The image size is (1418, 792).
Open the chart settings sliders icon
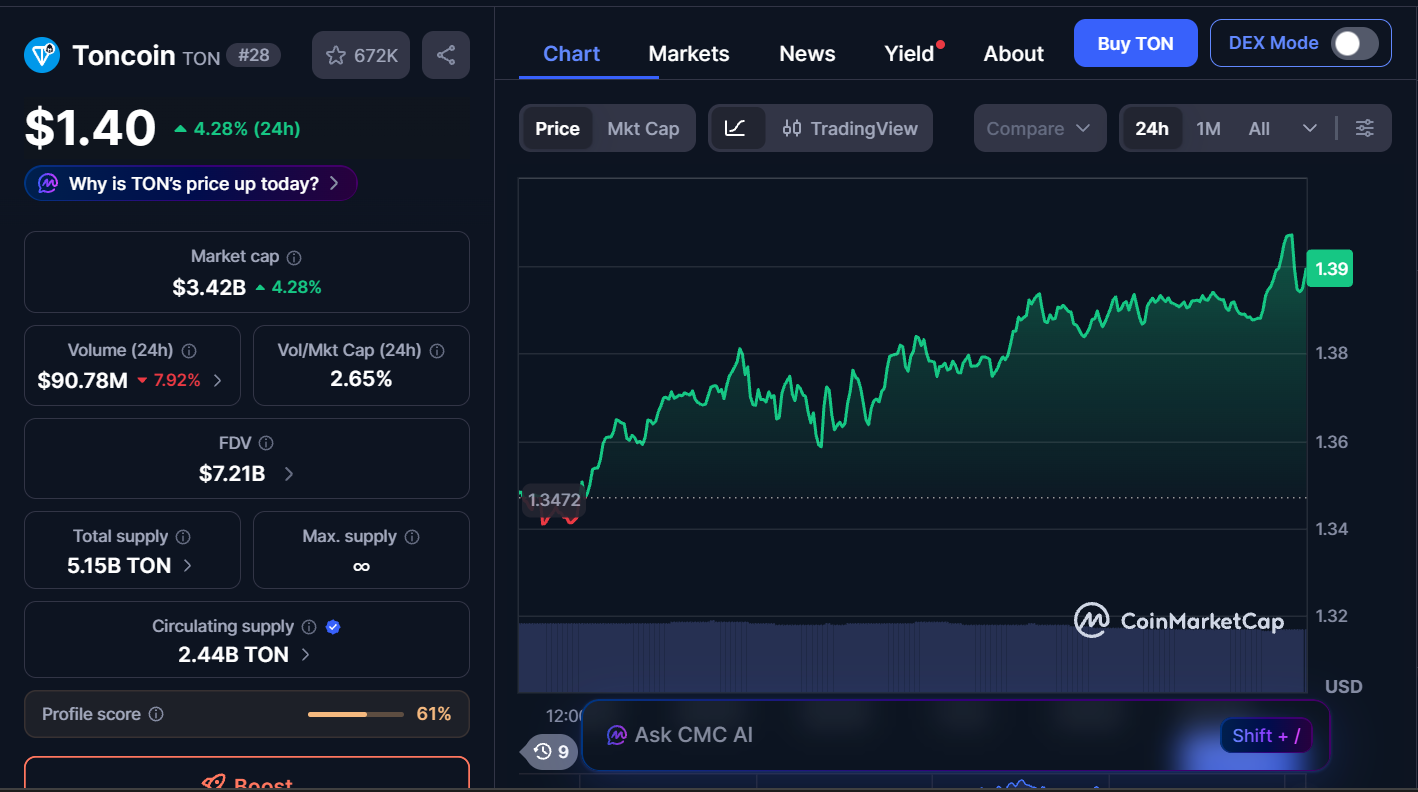[x=1365, y=128]
